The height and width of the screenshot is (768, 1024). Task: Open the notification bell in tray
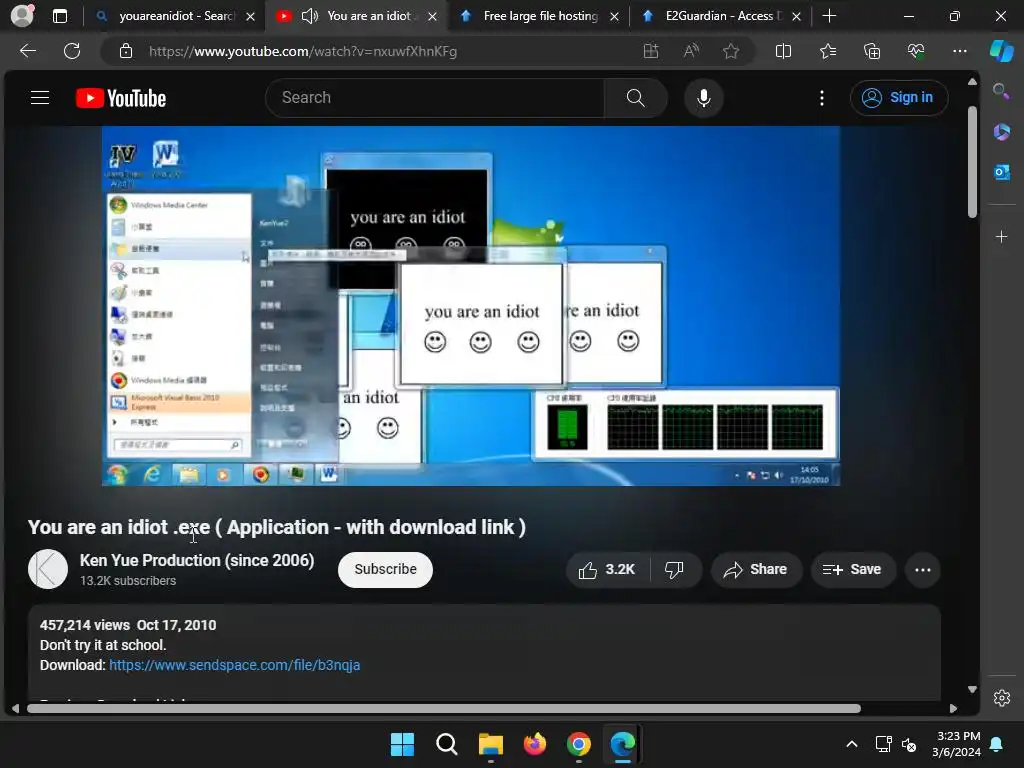(x=997, y=744)
